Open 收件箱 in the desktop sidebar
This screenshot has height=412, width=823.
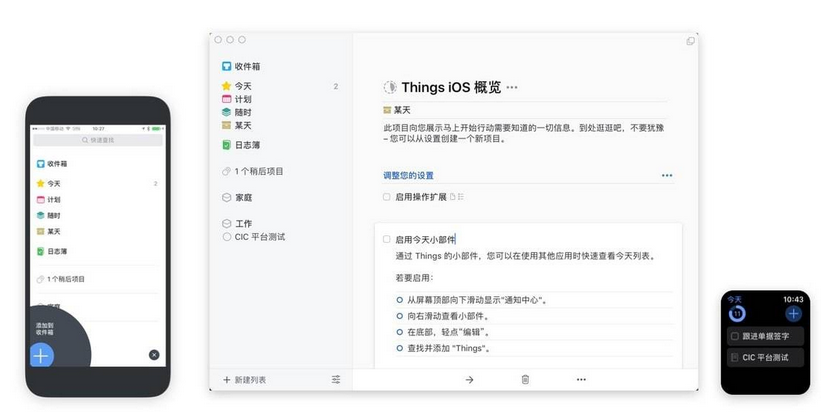coord(241,66)
